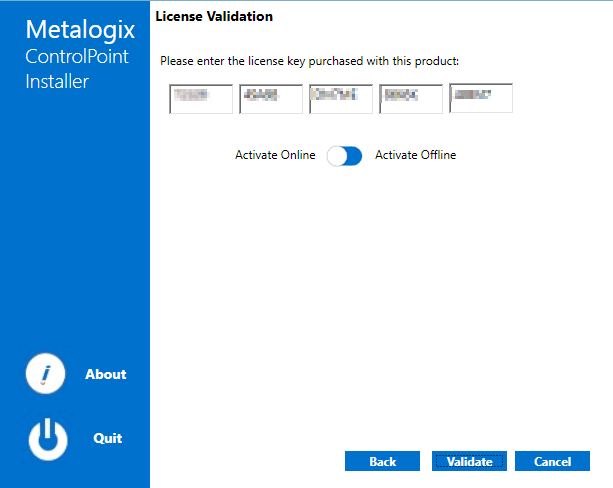613x488 pixels.
Task: Click the Activate Online label
Action: [275, 155]
